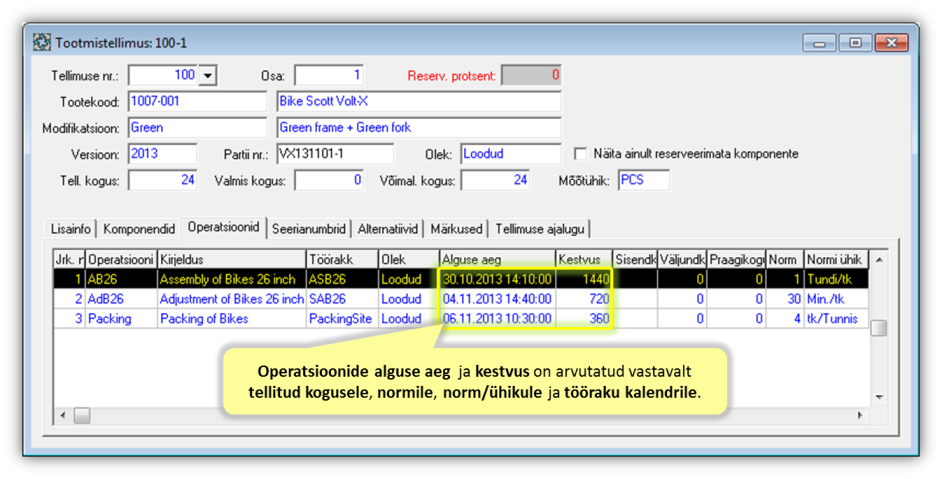The image size is (942, 479).
Task: Click duration value 360
Action: click(599, 319)
